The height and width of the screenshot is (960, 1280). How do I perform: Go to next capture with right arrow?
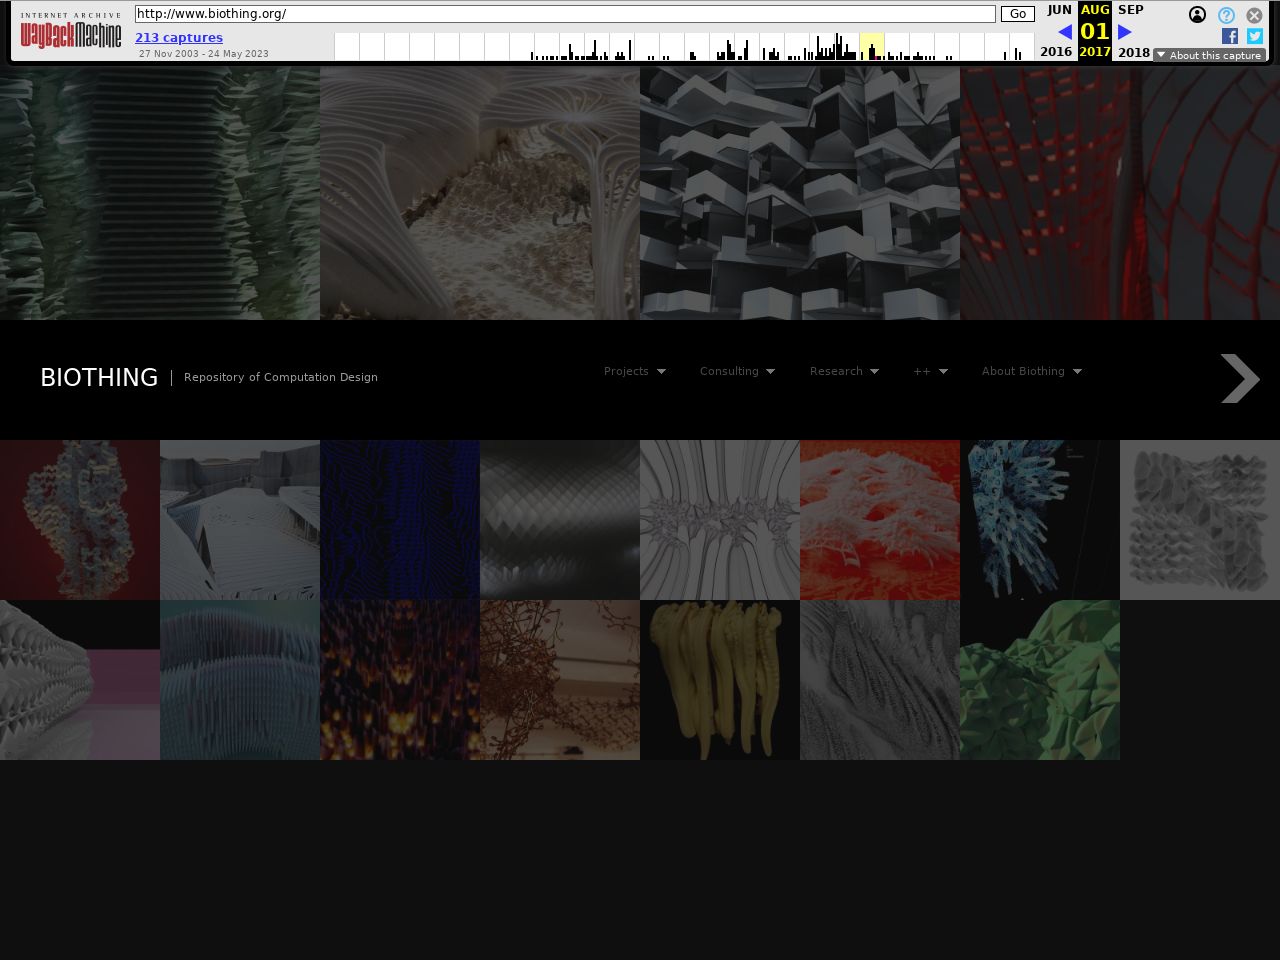pos(1125,32)
